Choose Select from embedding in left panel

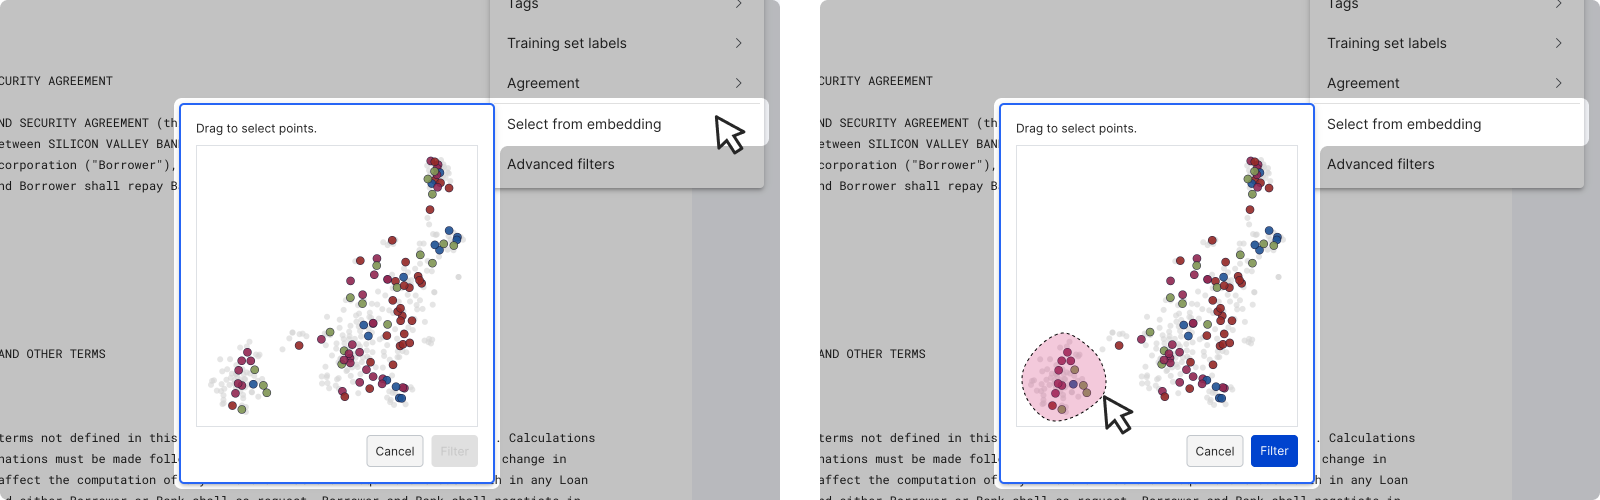[631, 124]
